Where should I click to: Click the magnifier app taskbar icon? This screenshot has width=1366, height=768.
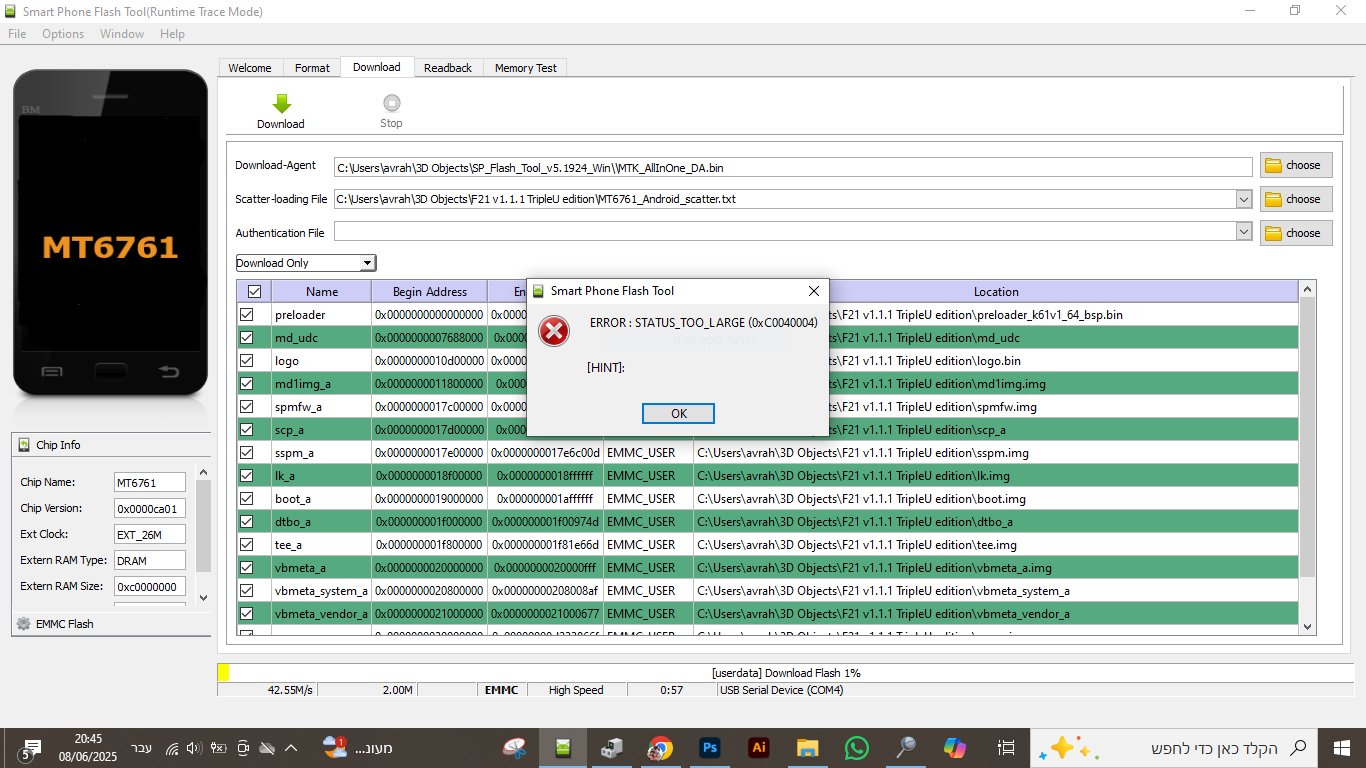pos(906,747)
